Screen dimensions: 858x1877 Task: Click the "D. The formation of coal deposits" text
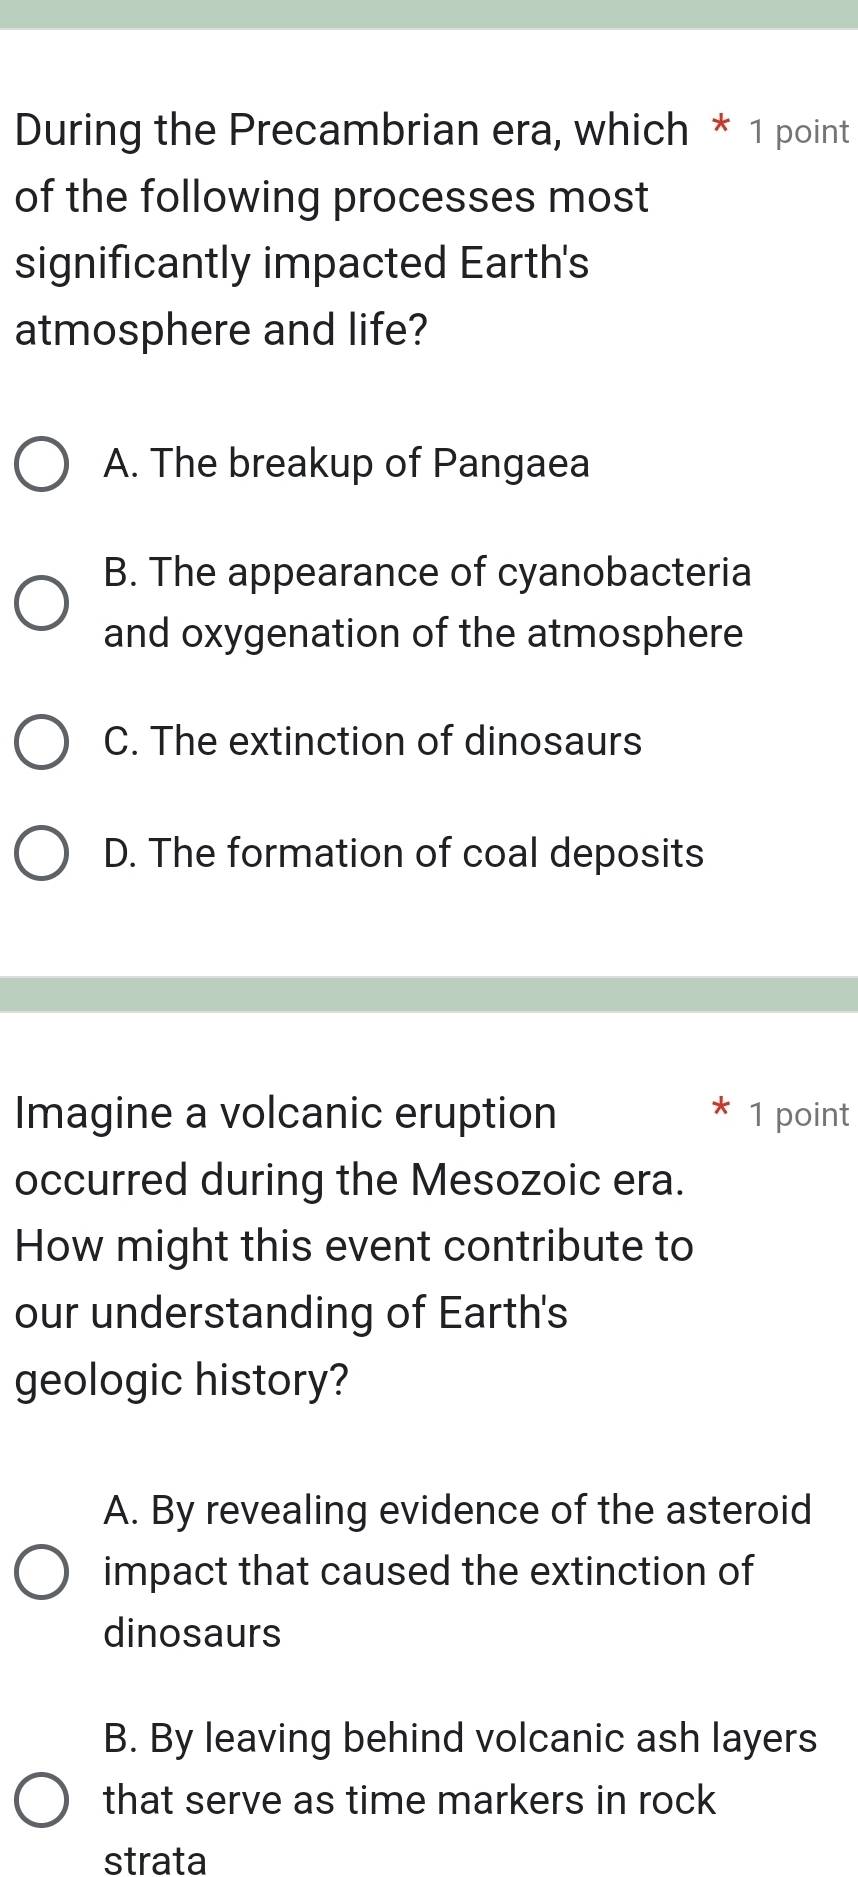[403, 854]
